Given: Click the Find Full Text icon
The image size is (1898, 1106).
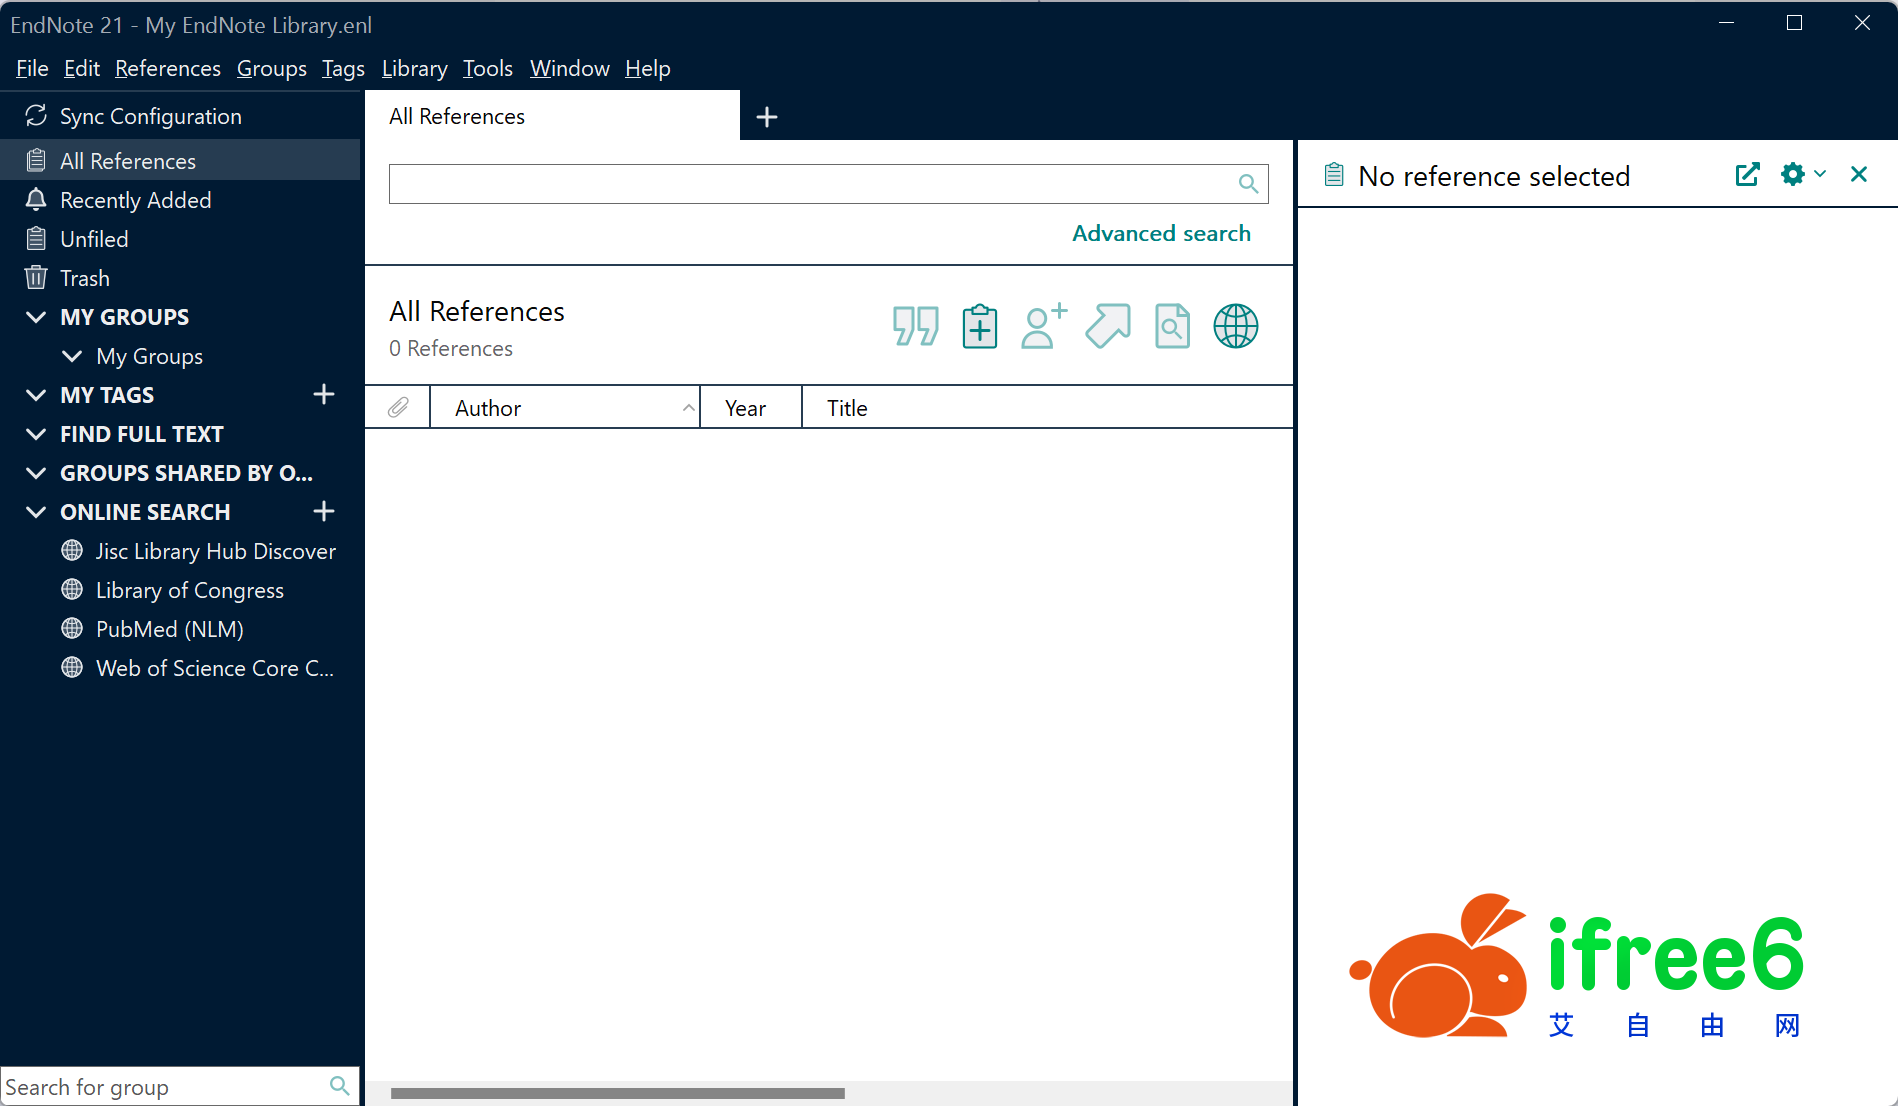Looking at the screenshot, I should [x=1172, y=326].
